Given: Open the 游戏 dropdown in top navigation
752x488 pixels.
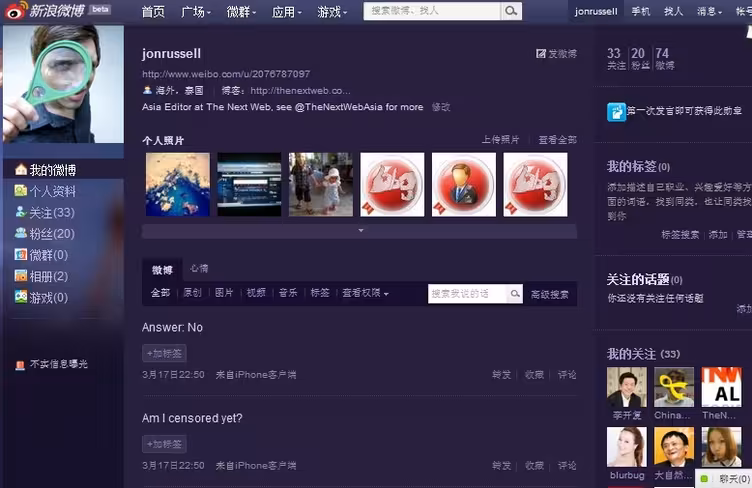Looking at the screenshot, I should pyautogui.click(x=332, y=12).
